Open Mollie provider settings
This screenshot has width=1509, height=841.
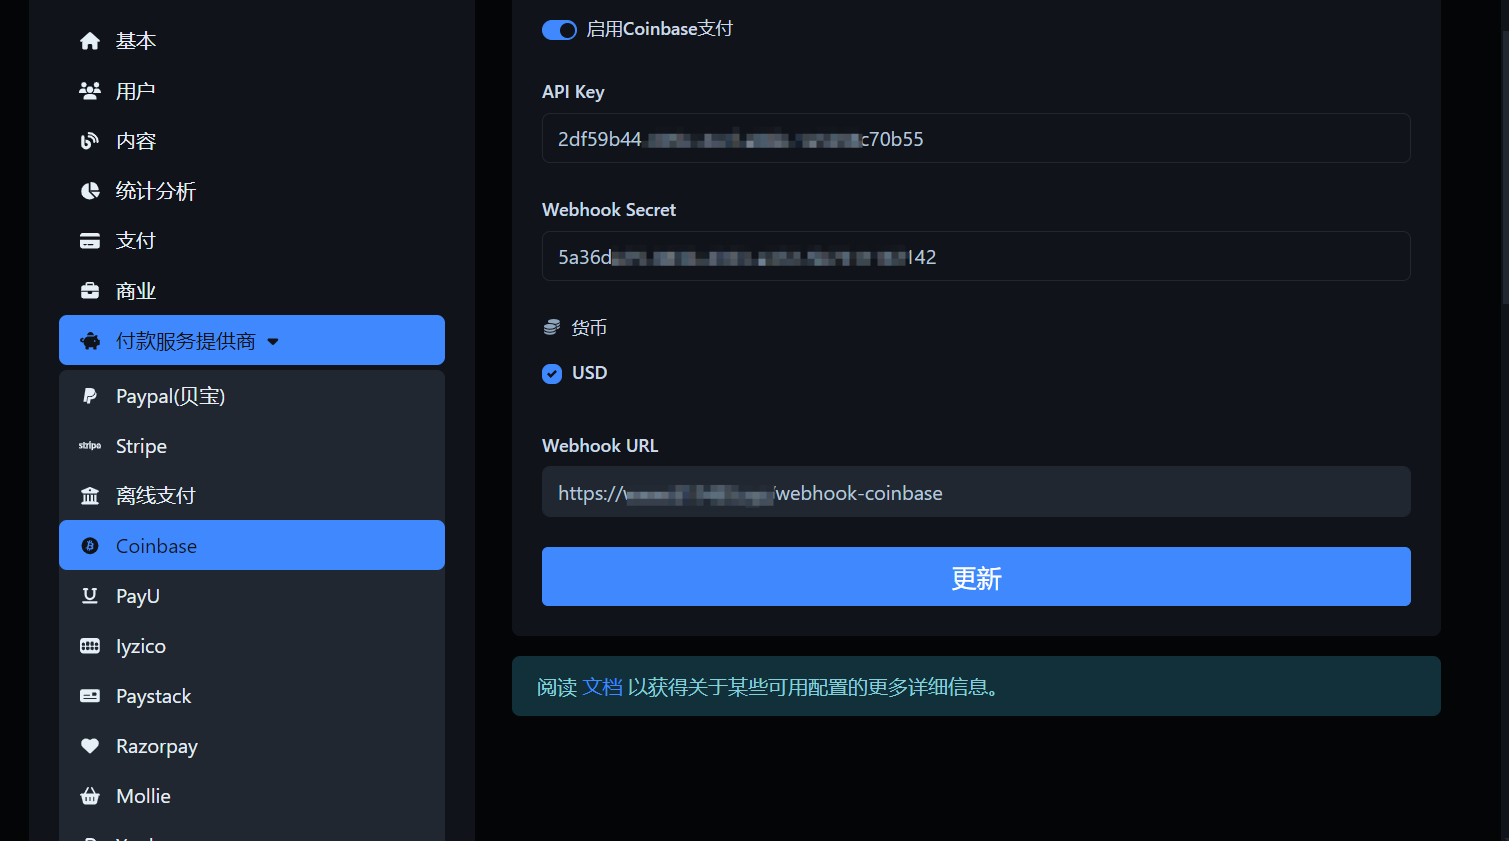pyautogui.click(x=252, y=796)
